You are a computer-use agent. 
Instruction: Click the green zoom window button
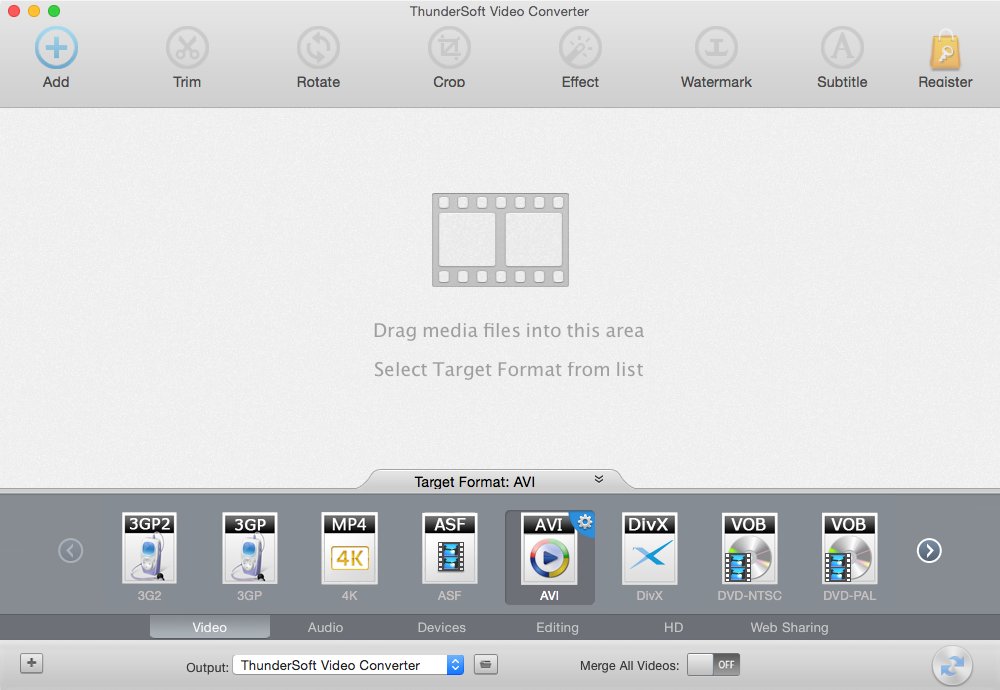[54, 11]
